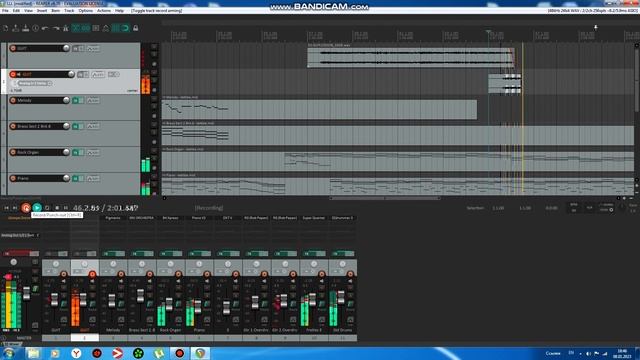Click the Redo toolbar arrow
Screen dimensions: 640x360
(56, 28)
